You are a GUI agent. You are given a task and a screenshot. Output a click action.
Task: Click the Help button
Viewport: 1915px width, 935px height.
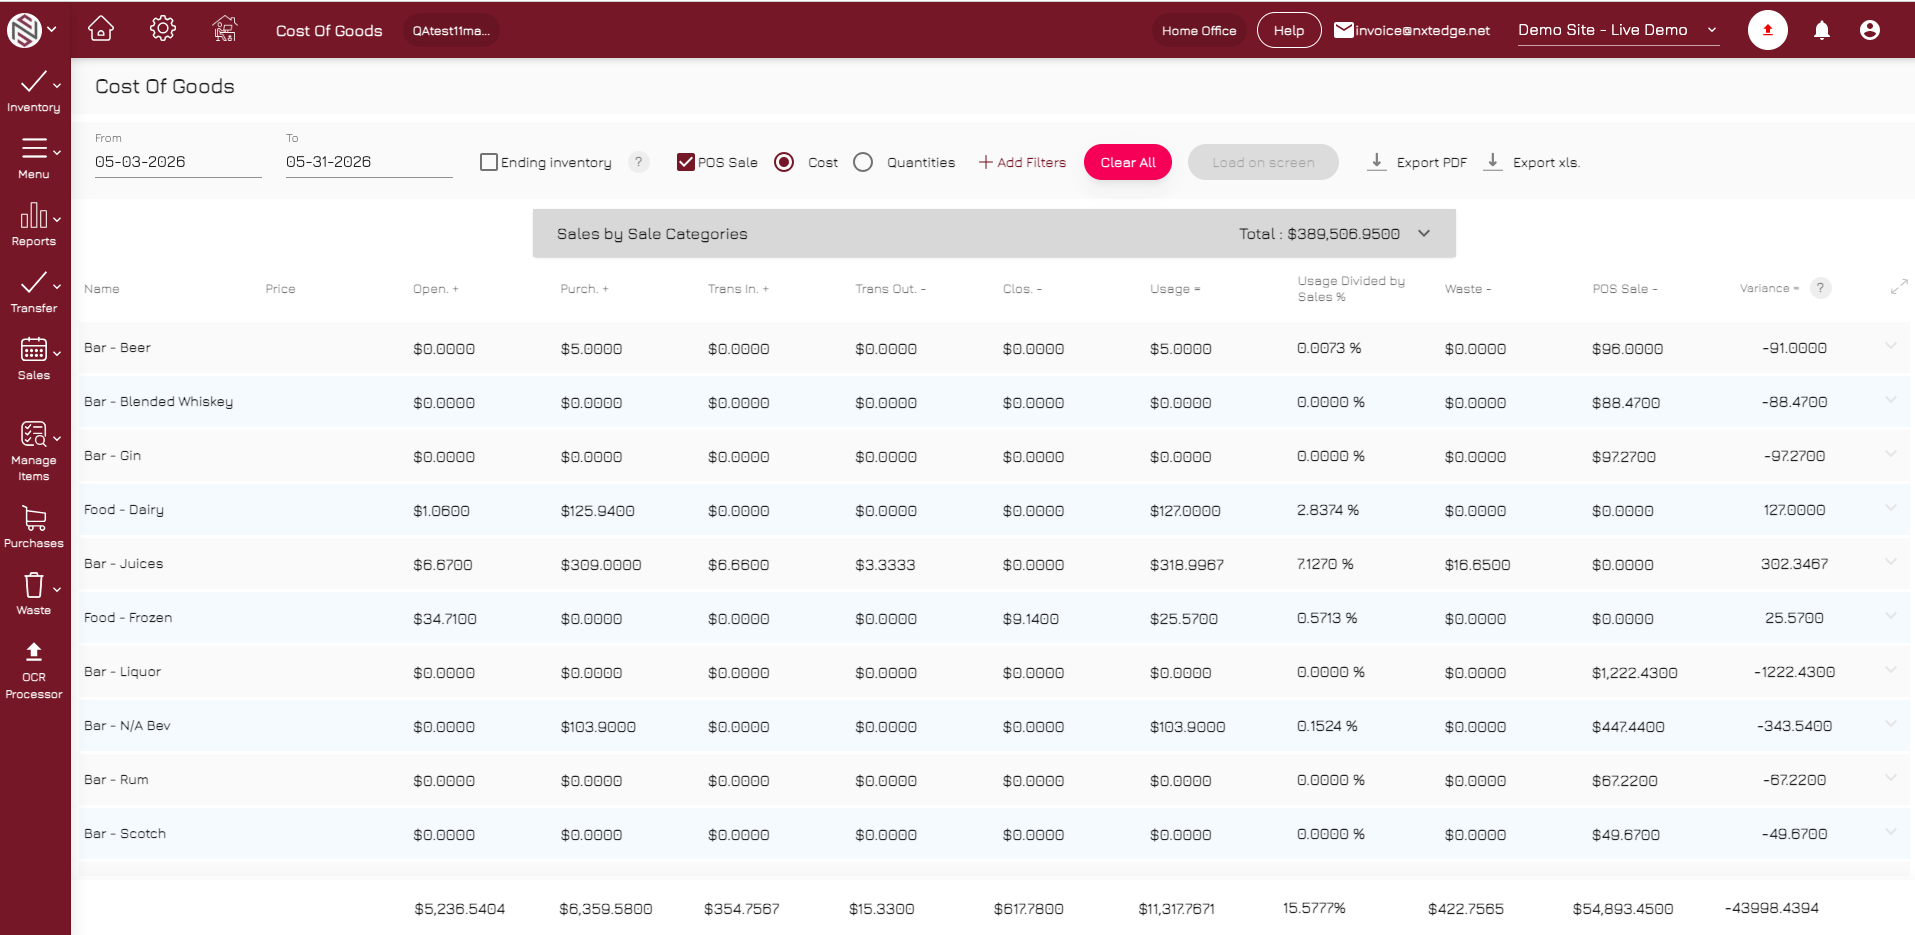tap(1289, 30)
